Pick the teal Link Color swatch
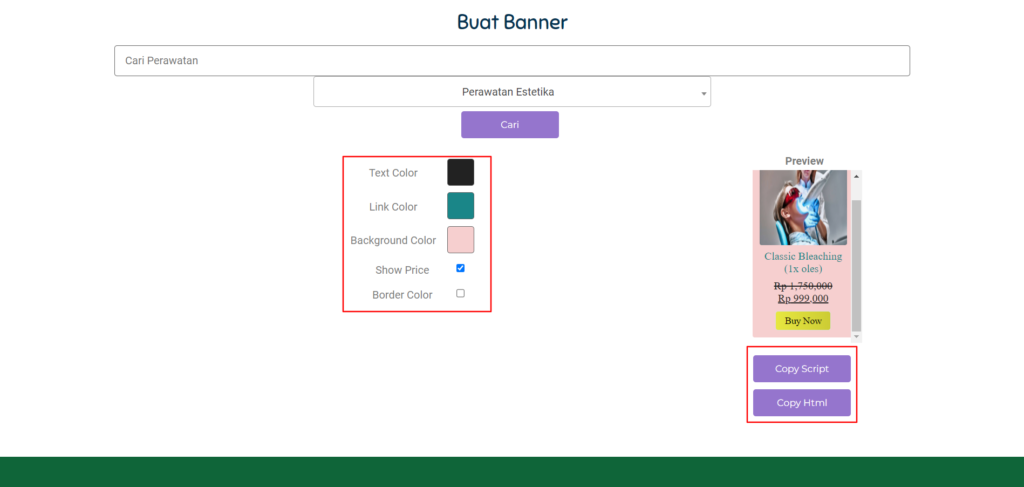Screen dimensions: 1024x487 pyautogui.click(x=460, y=206)
